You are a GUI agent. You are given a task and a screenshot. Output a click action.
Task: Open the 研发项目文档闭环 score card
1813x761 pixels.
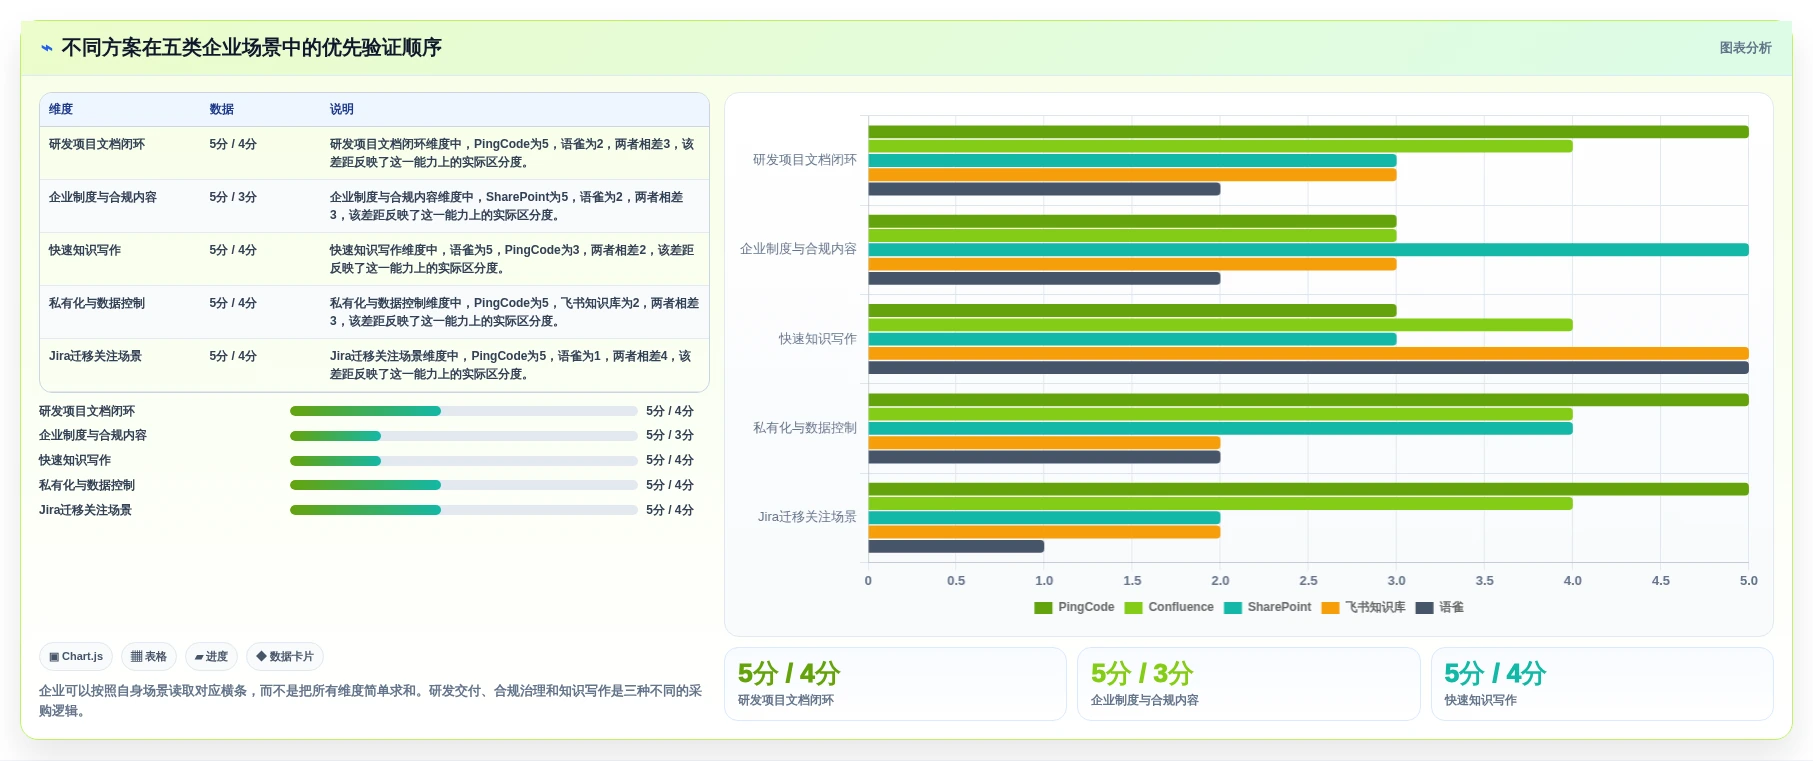pos(895,684)
